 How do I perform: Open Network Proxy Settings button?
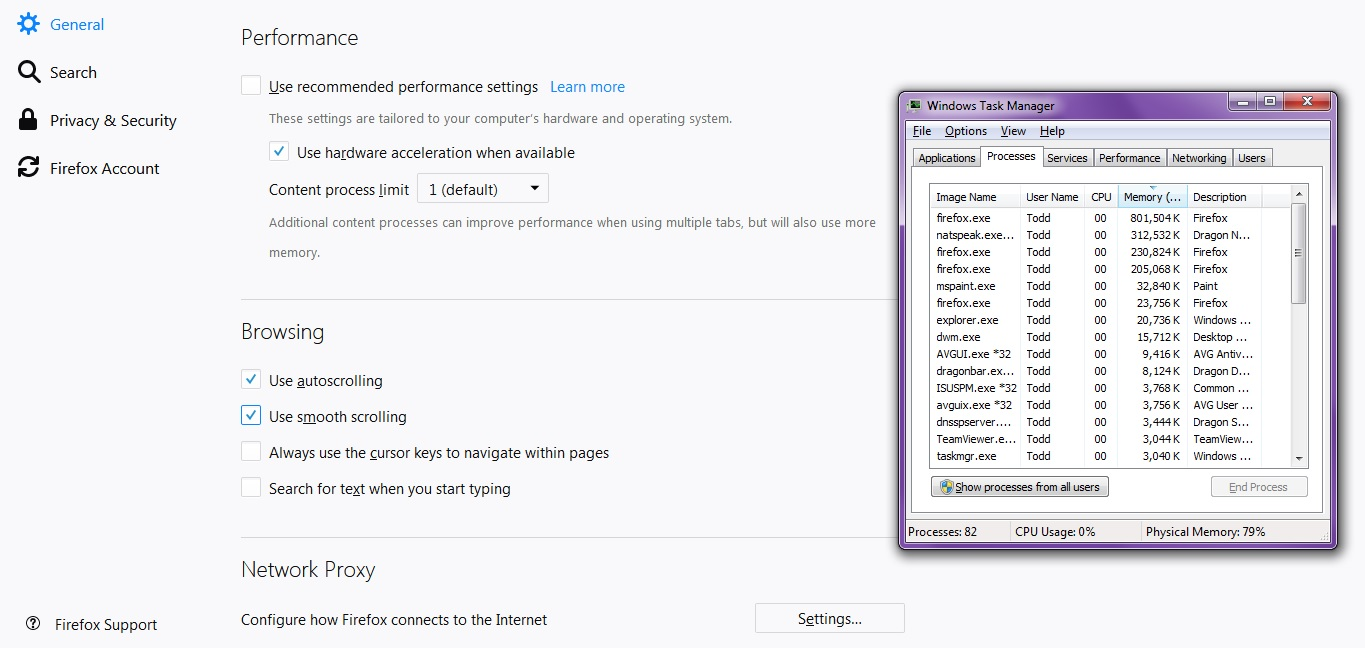tap(830, 618)
